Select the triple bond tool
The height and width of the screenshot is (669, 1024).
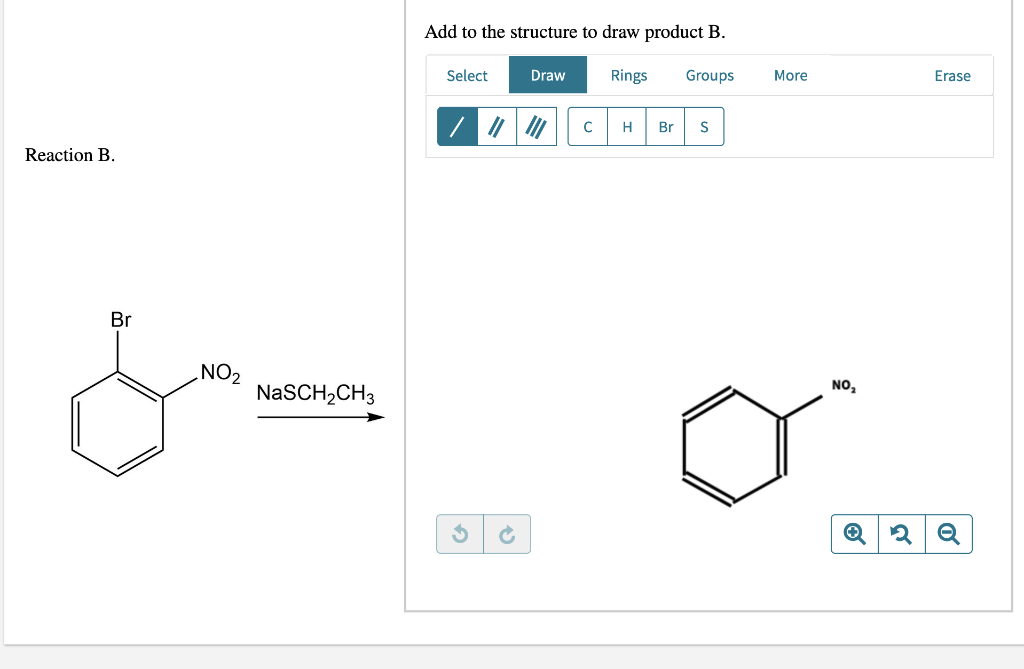[x=534, y=126]
